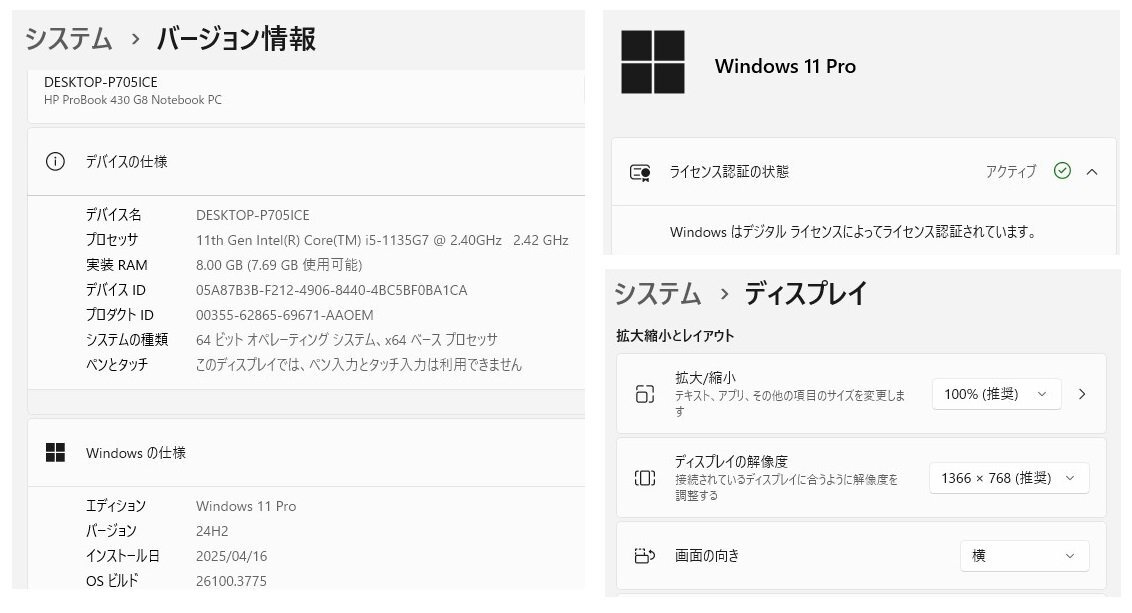Go back to システム from ディスプレイ breadcrumb
The image size is (1132, 613).
(657, 294)
